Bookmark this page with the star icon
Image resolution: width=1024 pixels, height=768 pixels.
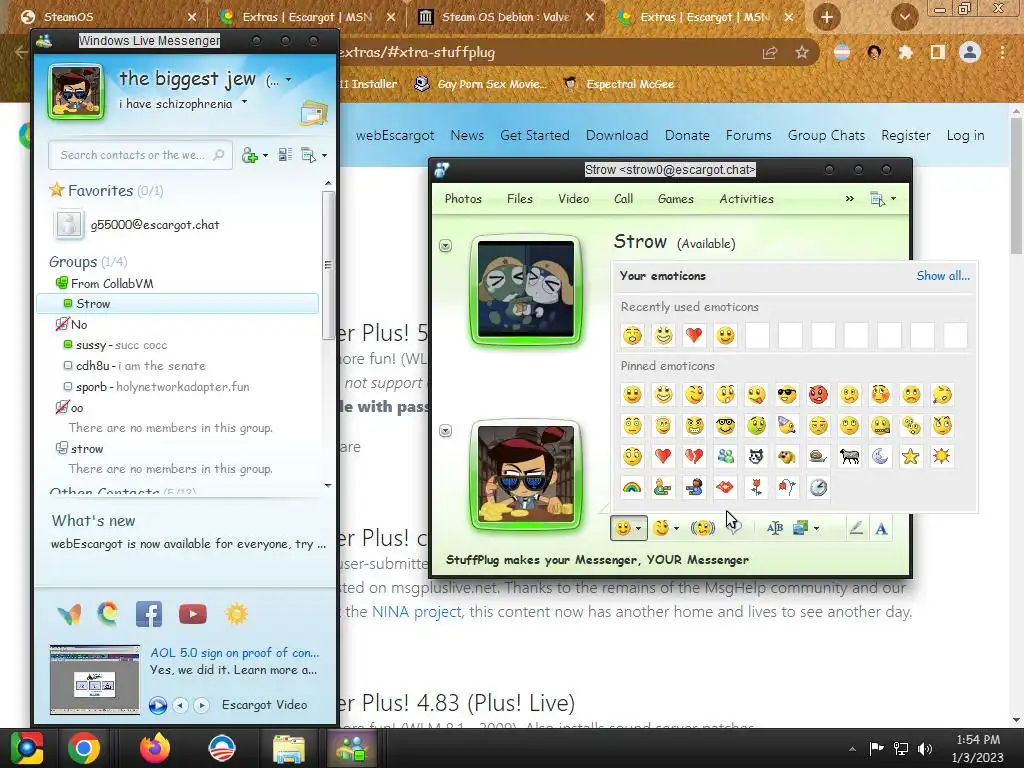click(x=802, y=52)
